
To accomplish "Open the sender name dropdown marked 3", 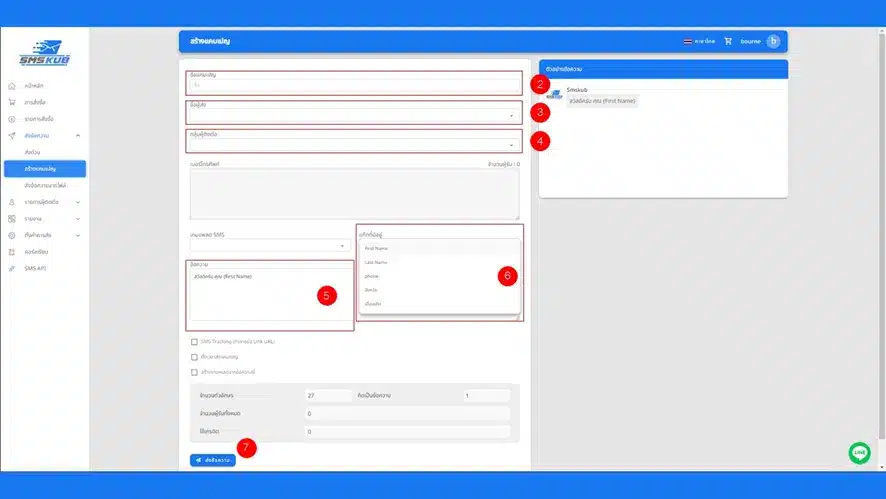I will pos(354,115).
